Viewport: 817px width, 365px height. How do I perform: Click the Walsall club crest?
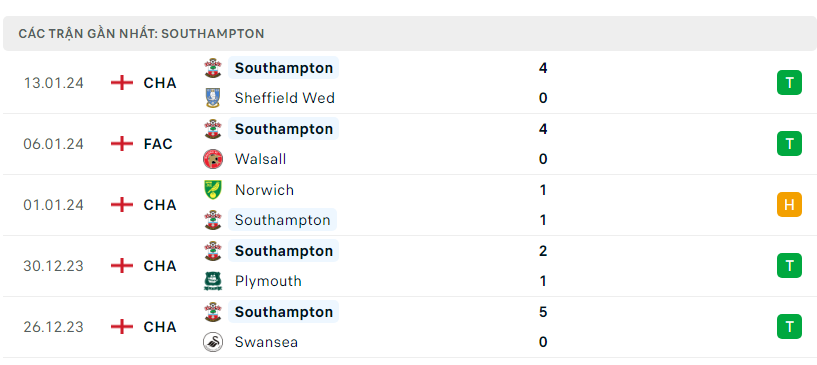point(213,159)
